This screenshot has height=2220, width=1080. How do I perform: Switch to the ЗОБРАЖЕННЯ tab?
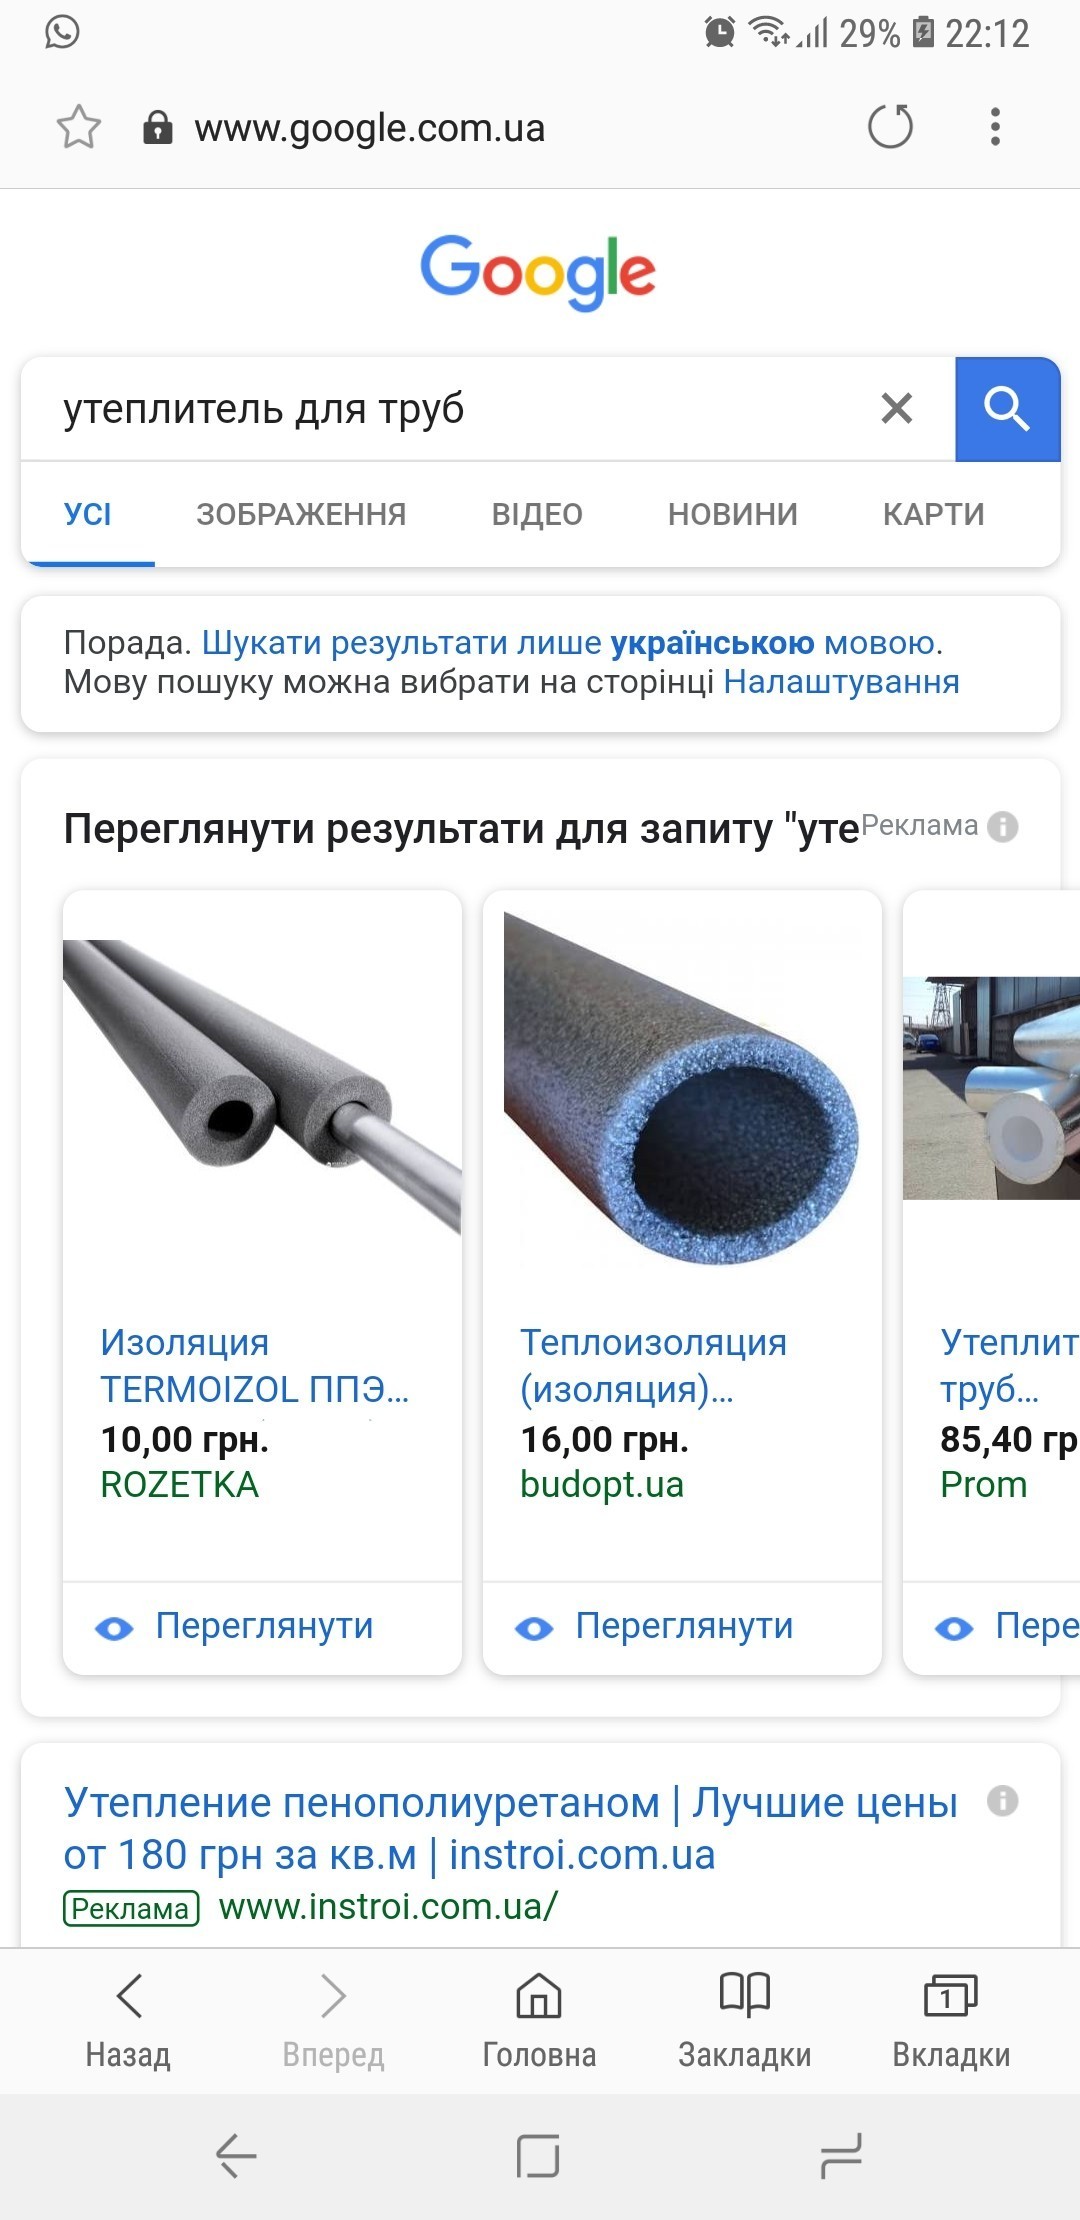point(301,514)
